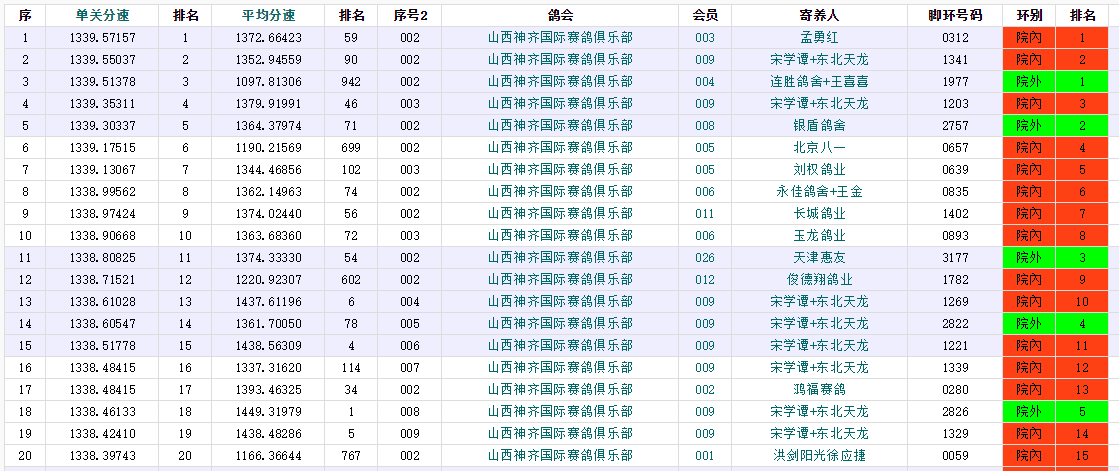Viewport: 1119px width, 471px height.
Task: Click red 院内 cell in row 1
Action: point(1029,38)
